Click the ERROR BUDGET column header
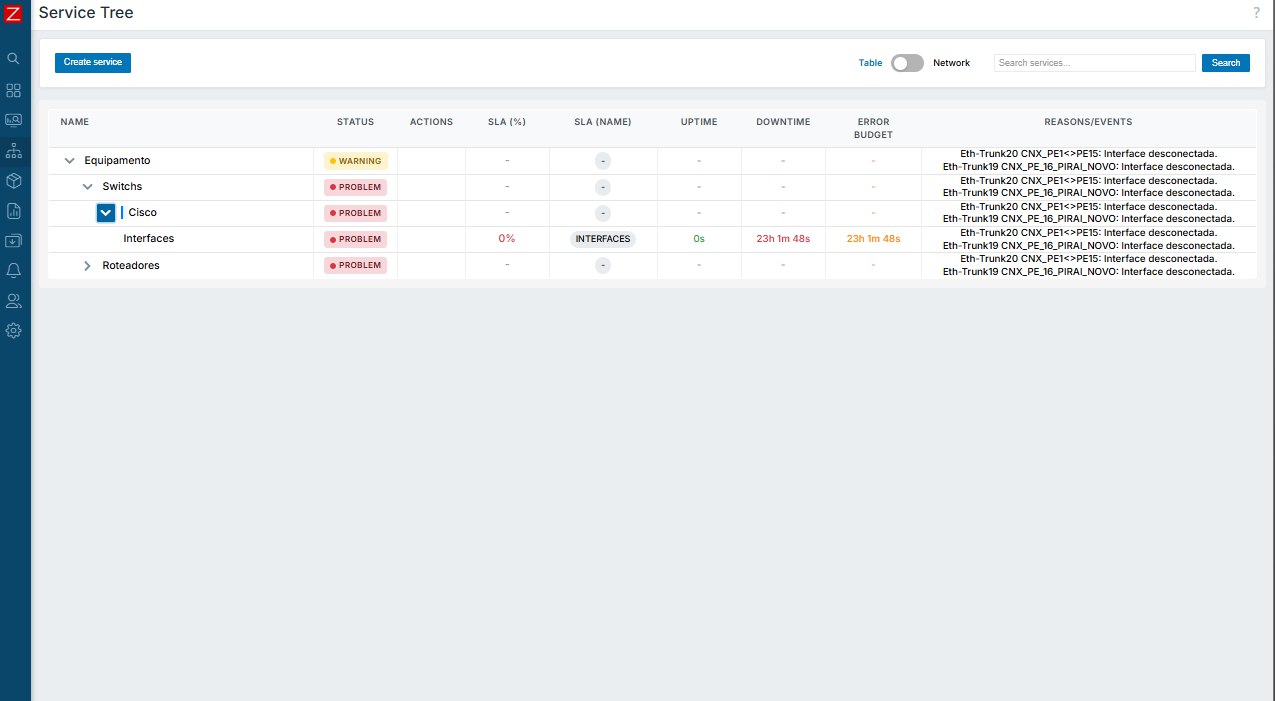 click(873, 128)
